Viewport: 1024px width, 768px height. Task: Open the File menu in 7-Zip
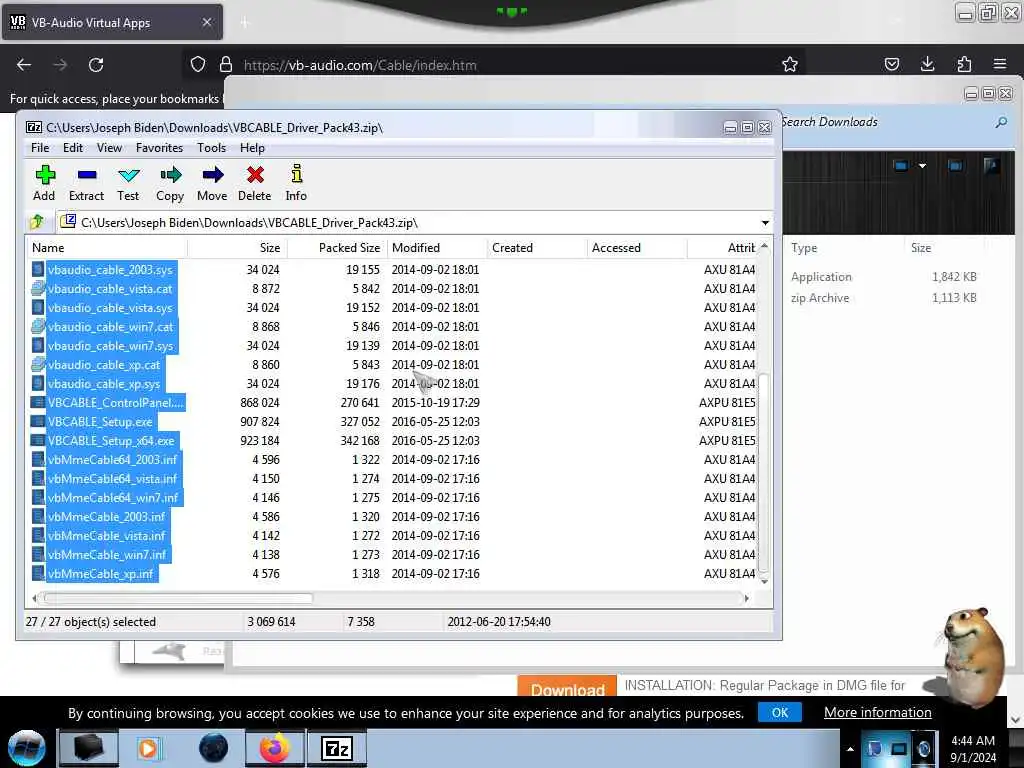point(40,148)
